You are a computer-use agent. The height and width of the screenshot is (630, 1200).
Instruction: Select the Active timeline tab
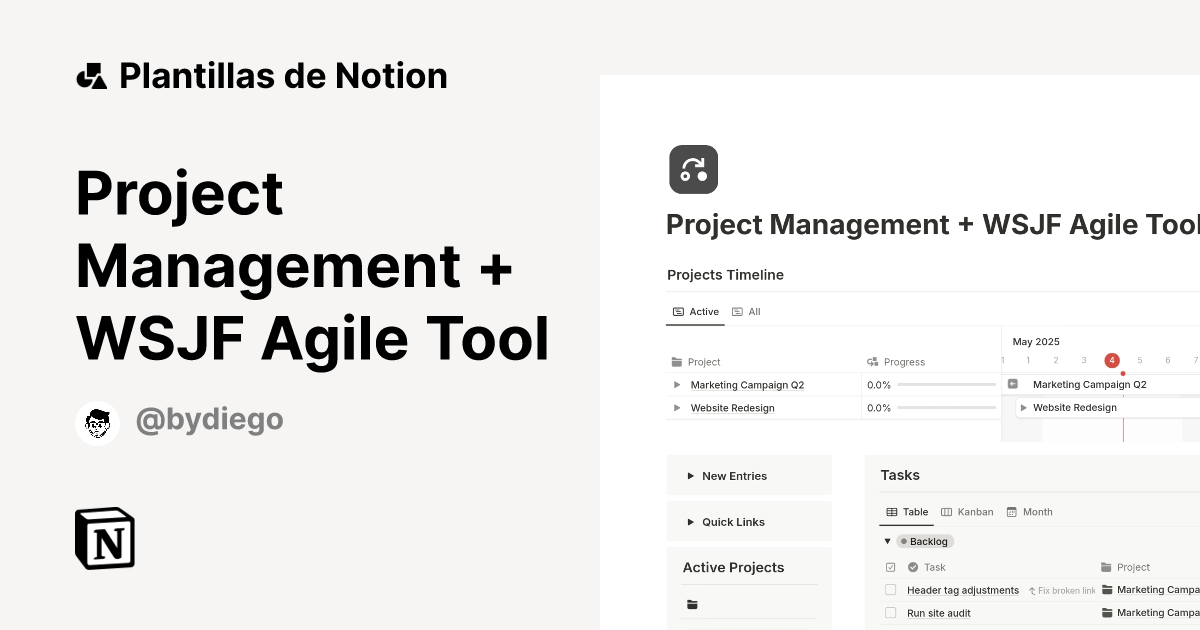click(x=697, y=311)
